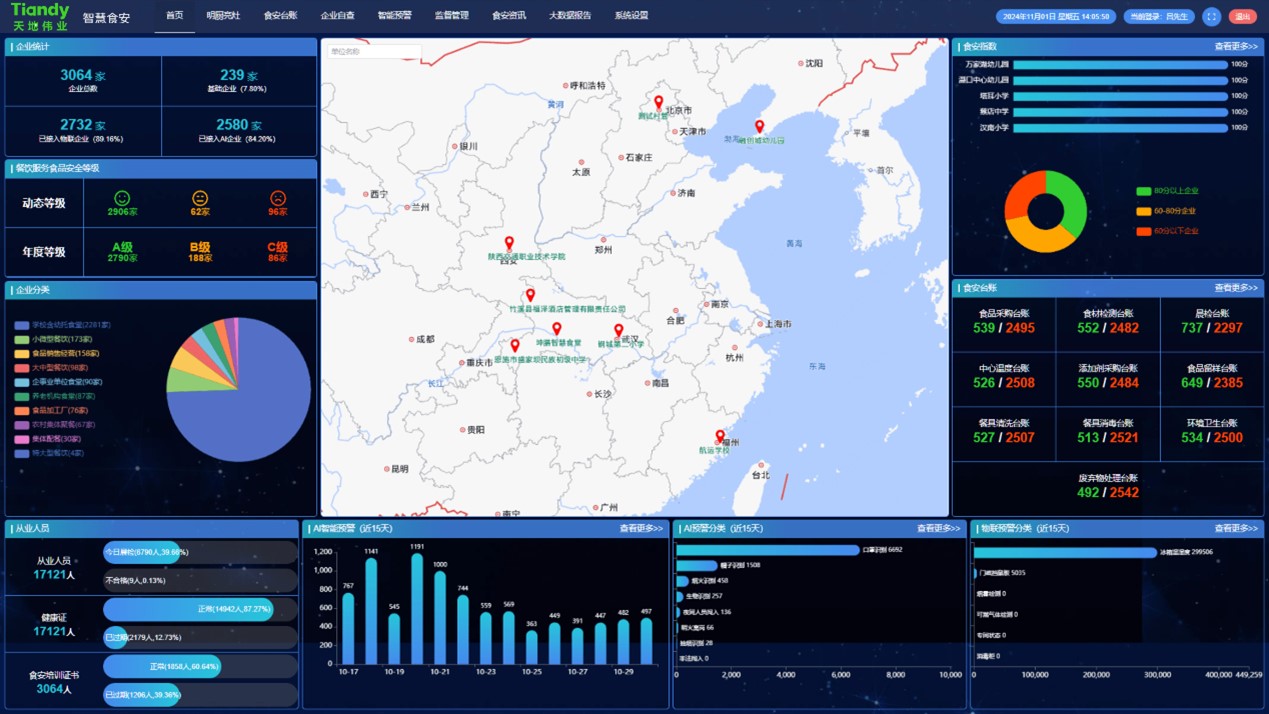The image size is (1269, 714).
Task: Click the 万家宝幼儿园 score progress bar
Action: pyautogui.click(x=1120, y=62)
